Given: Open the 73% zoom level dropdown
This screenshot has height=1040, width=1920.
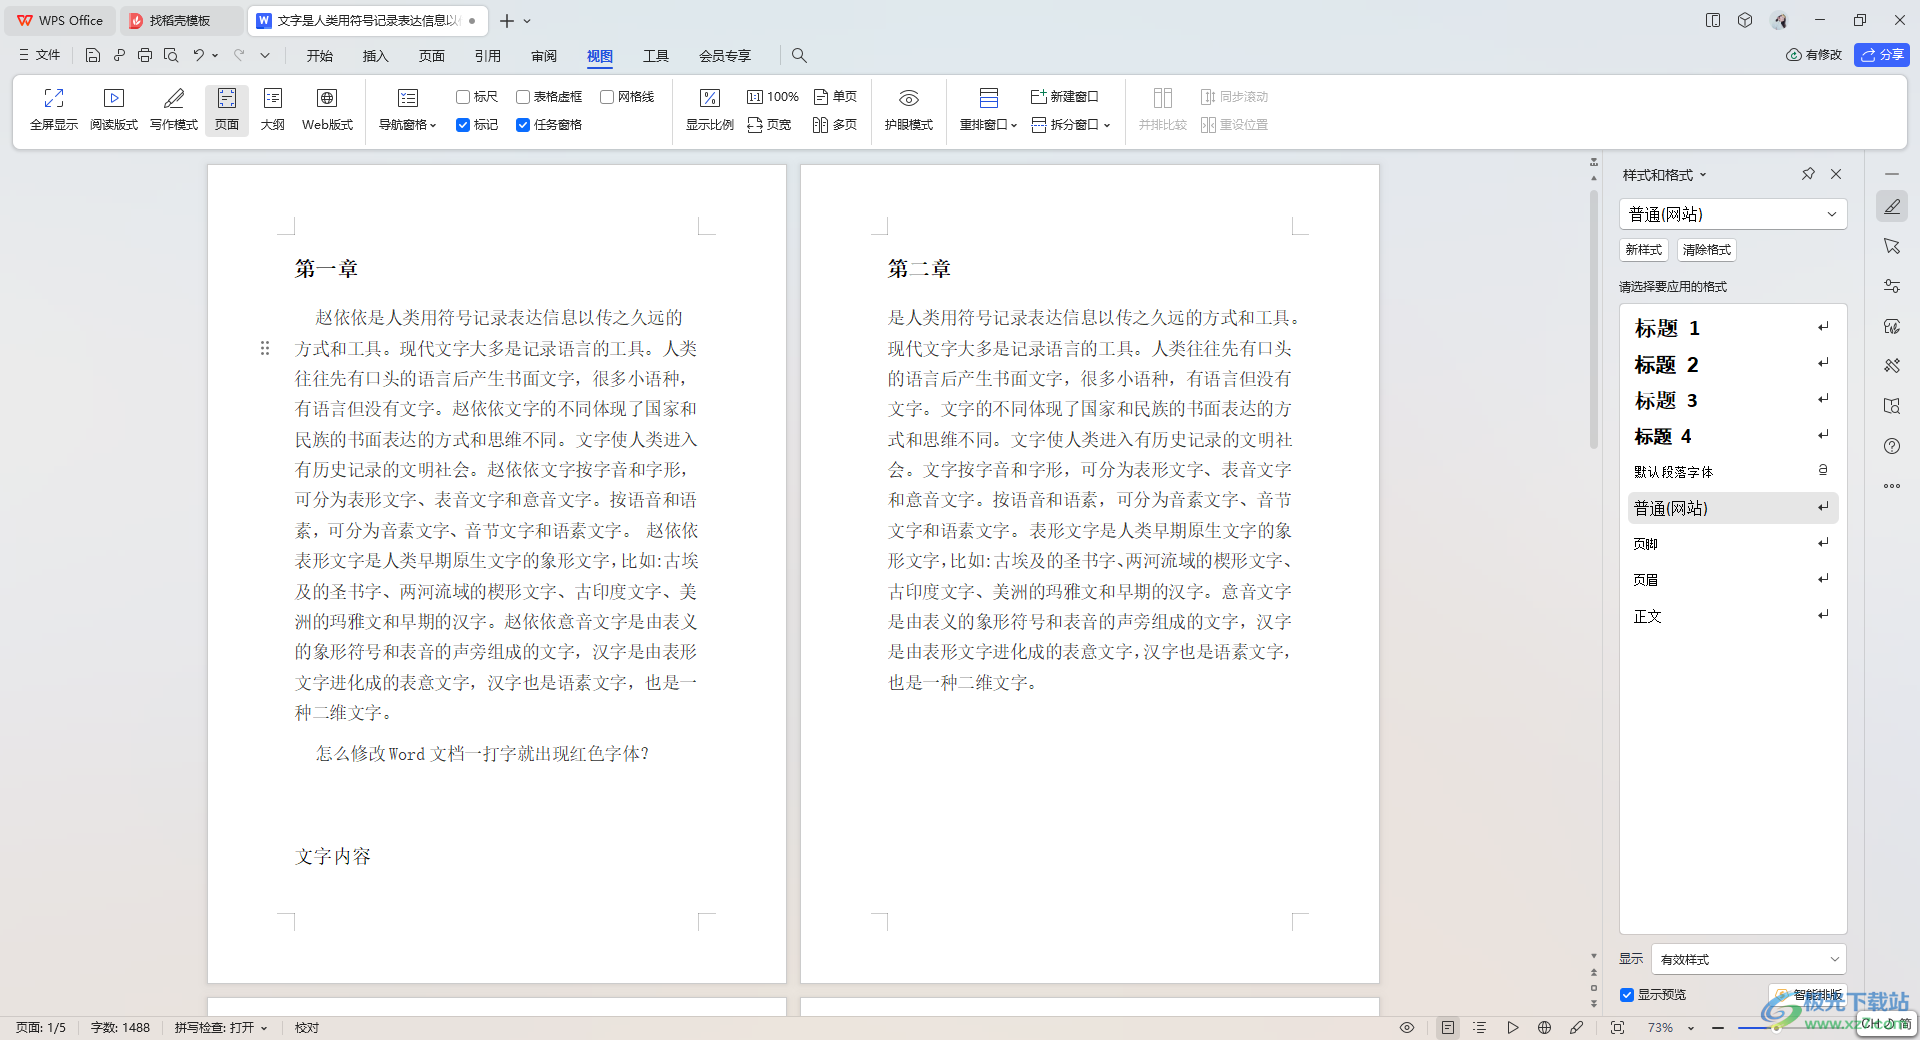Looking at the screenshot, I should point(1691,1028).
